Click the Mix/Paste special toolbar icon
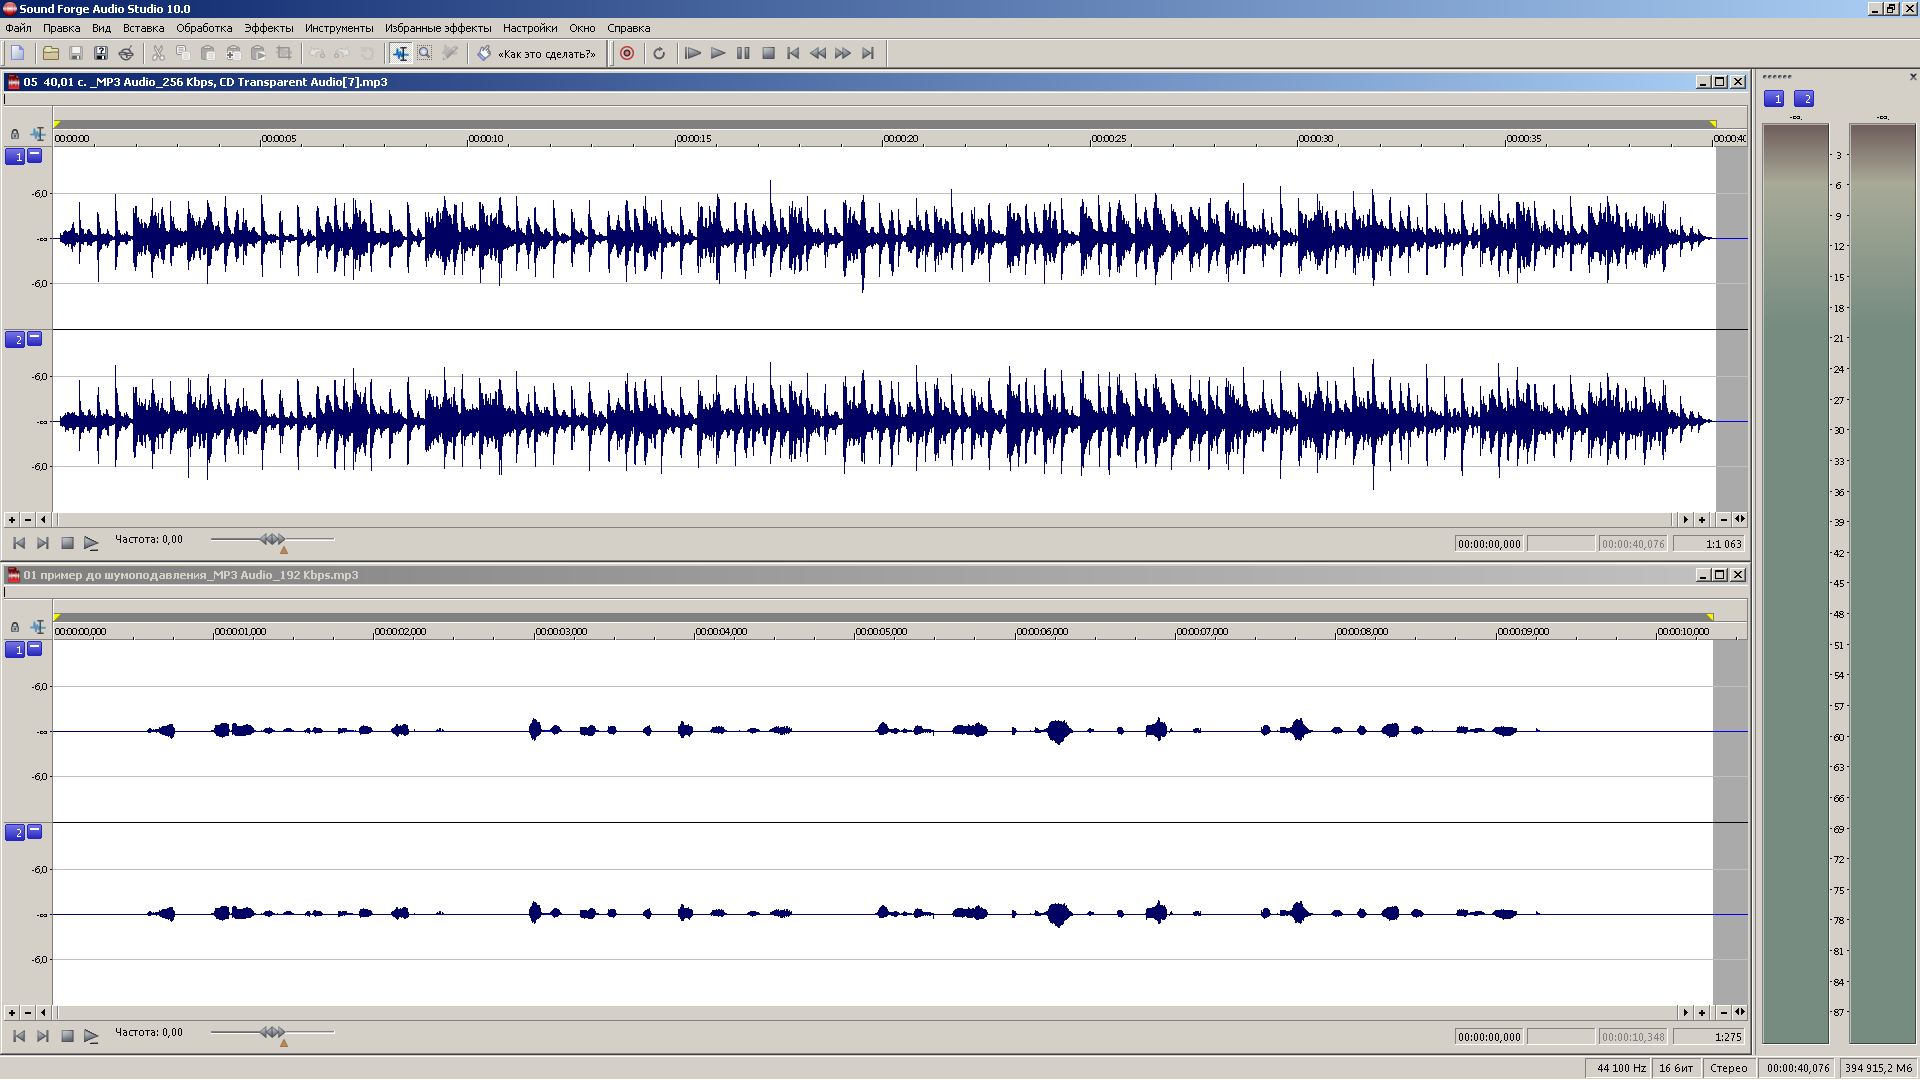Viewport: 1920px width, 1080px height. [x=233, y=53]
